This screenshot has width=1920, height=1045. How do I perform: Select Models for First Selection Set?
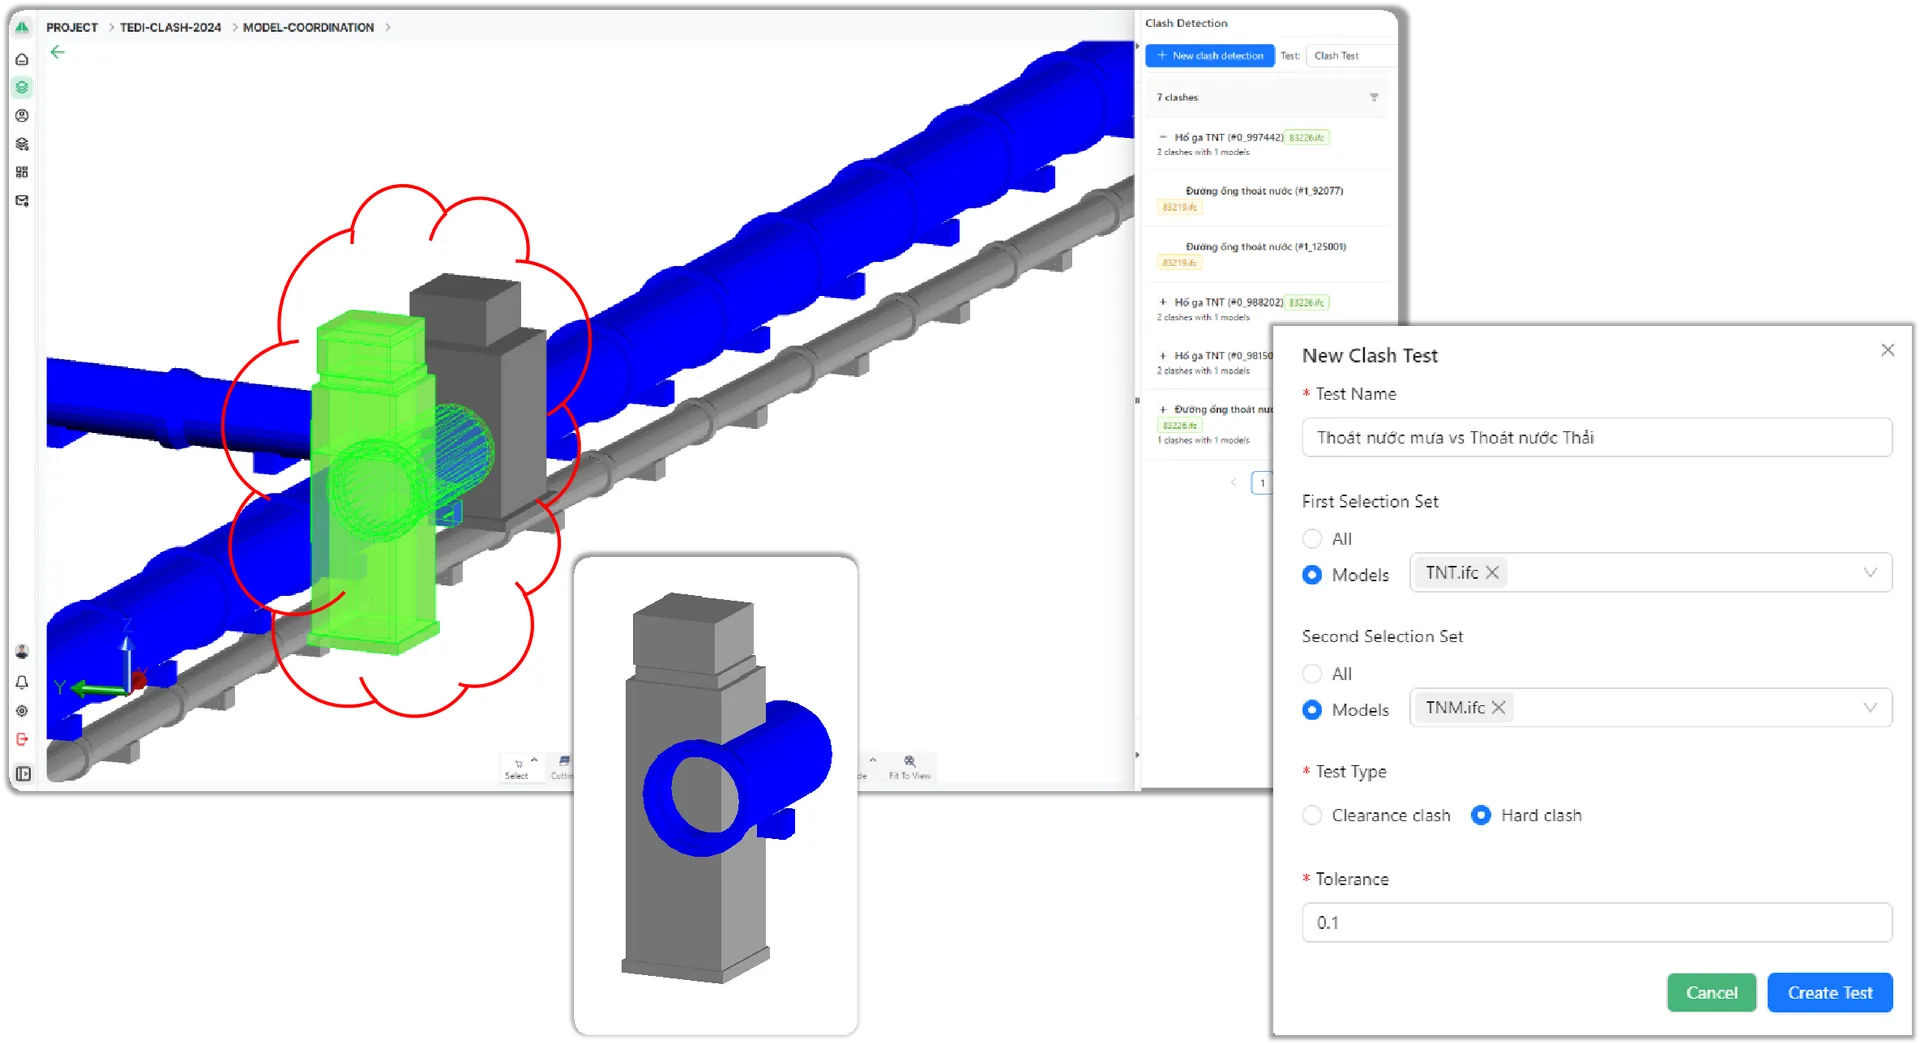tap(1312, 575)
